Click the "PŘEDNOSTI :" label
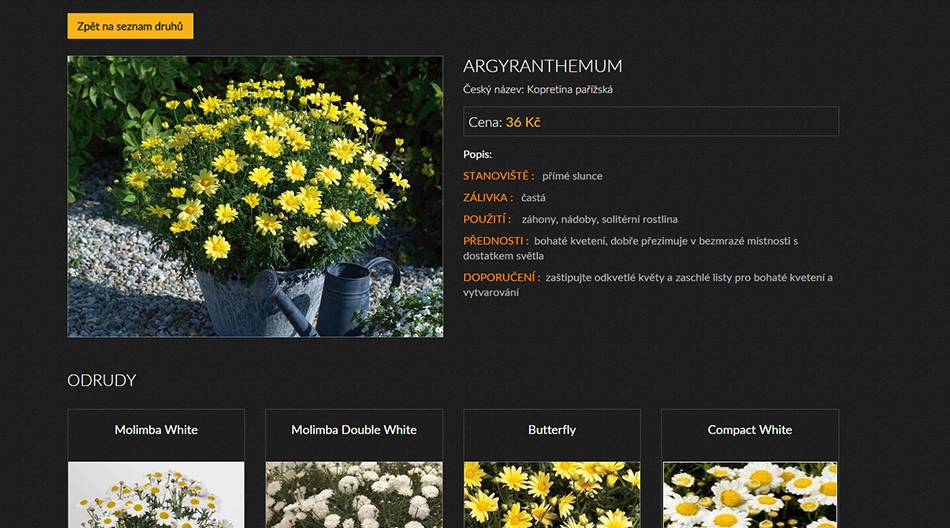 pos(496,241)
